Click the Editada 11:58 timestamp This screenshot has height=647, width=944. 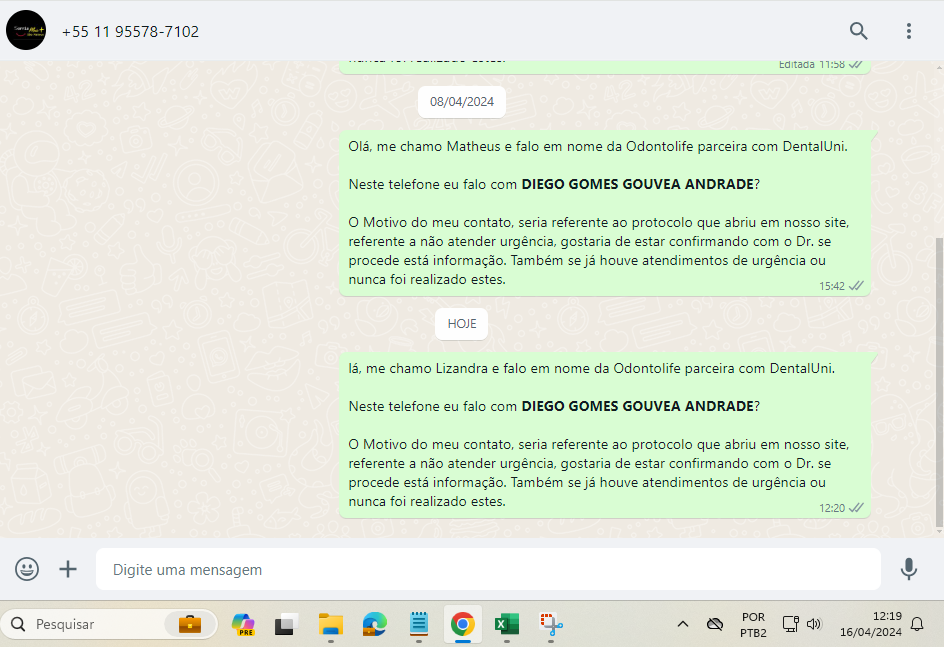click(x=812, y=64)
